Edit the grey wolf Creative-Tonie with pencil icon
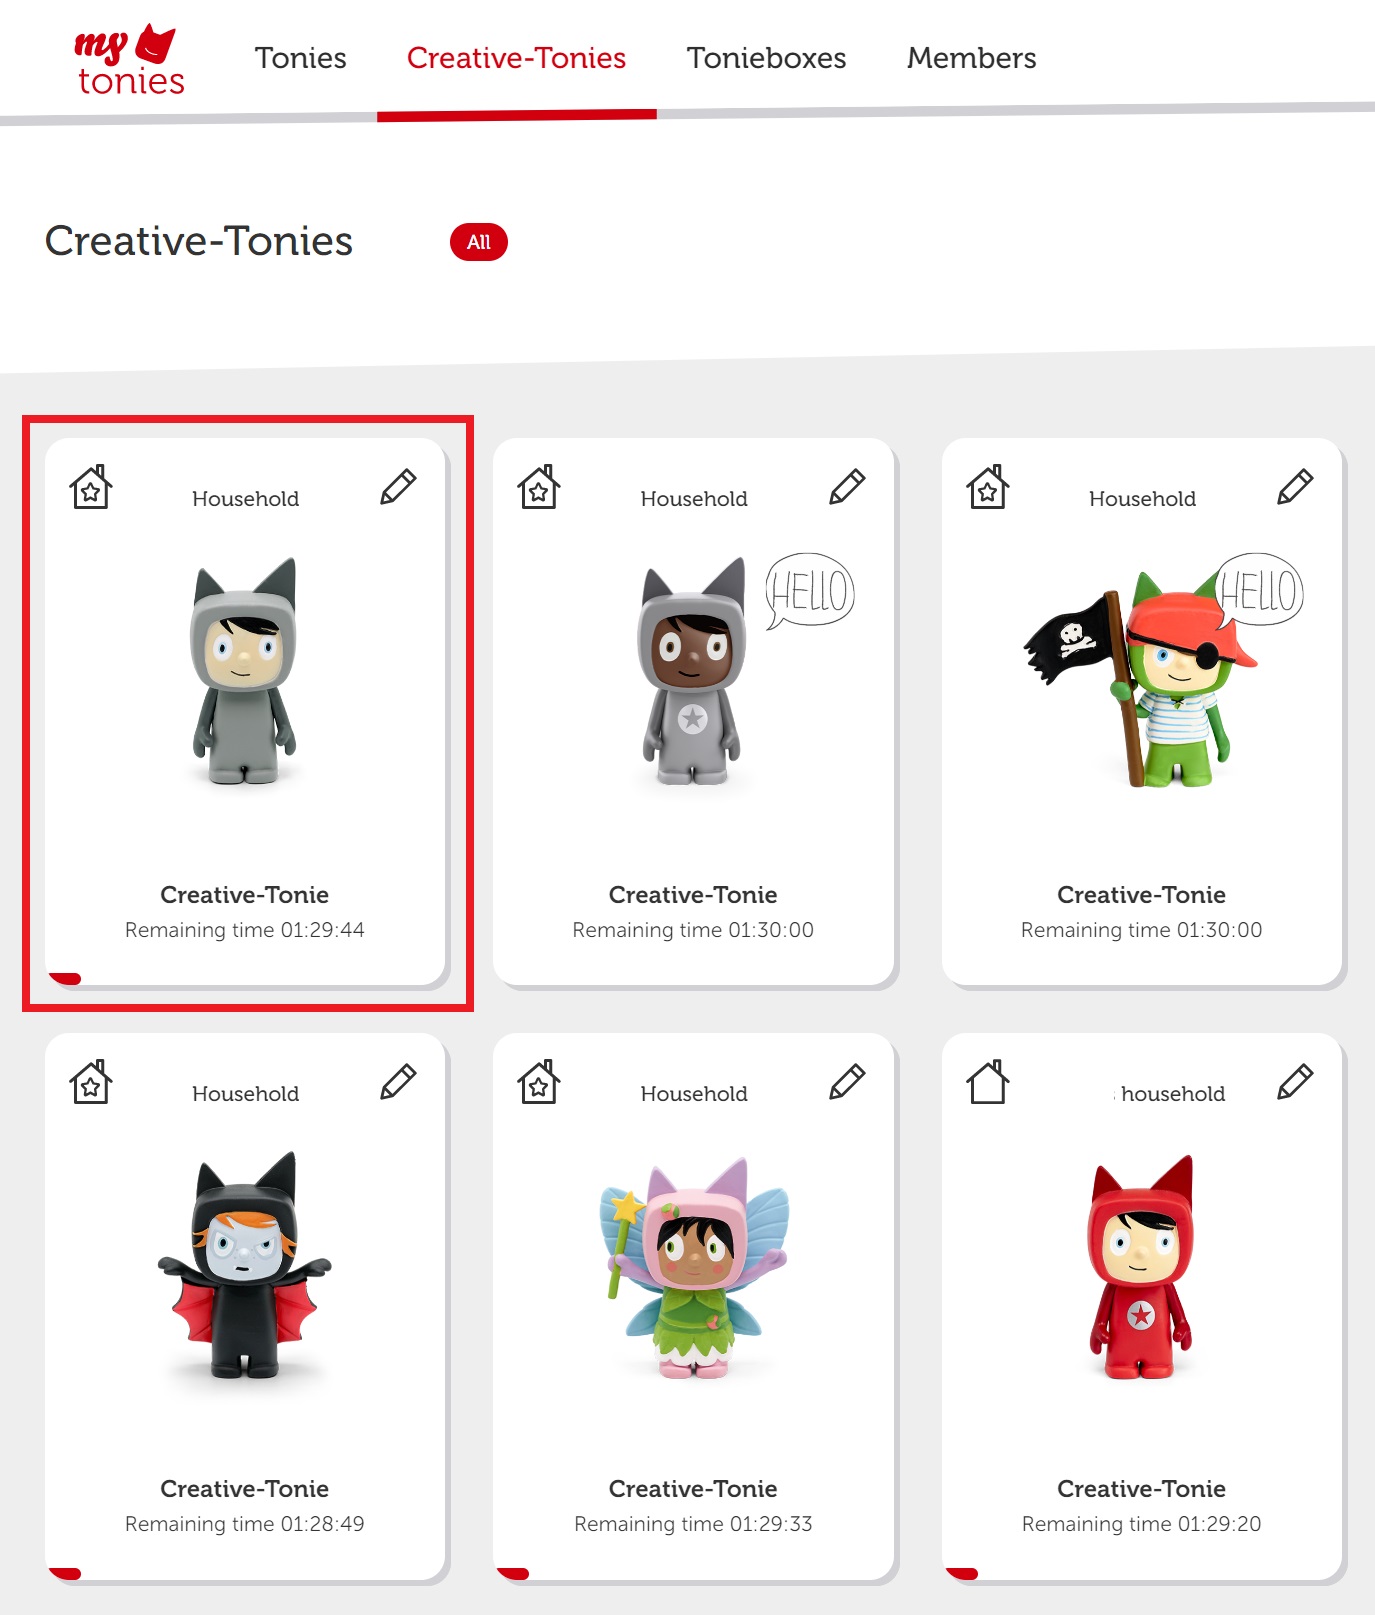Image resolution: width=1375 pixels, height=1615 pixels. click(x=398, y=487)
